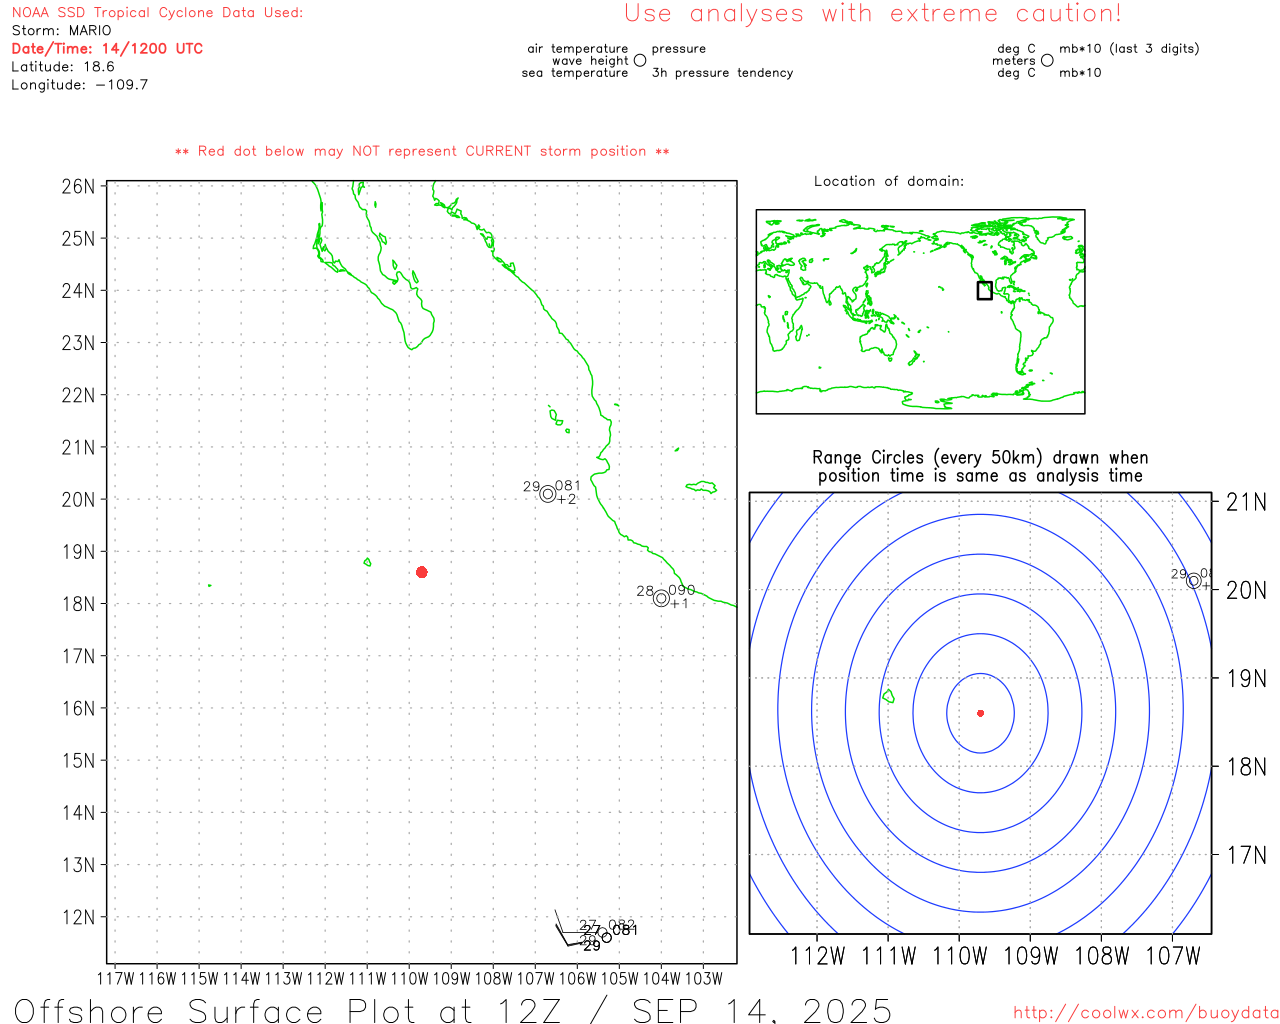This screenshot has width=1280, height=1024.
Task: Click 'position time is same as analysis time' line
Action: coord(980,476)
